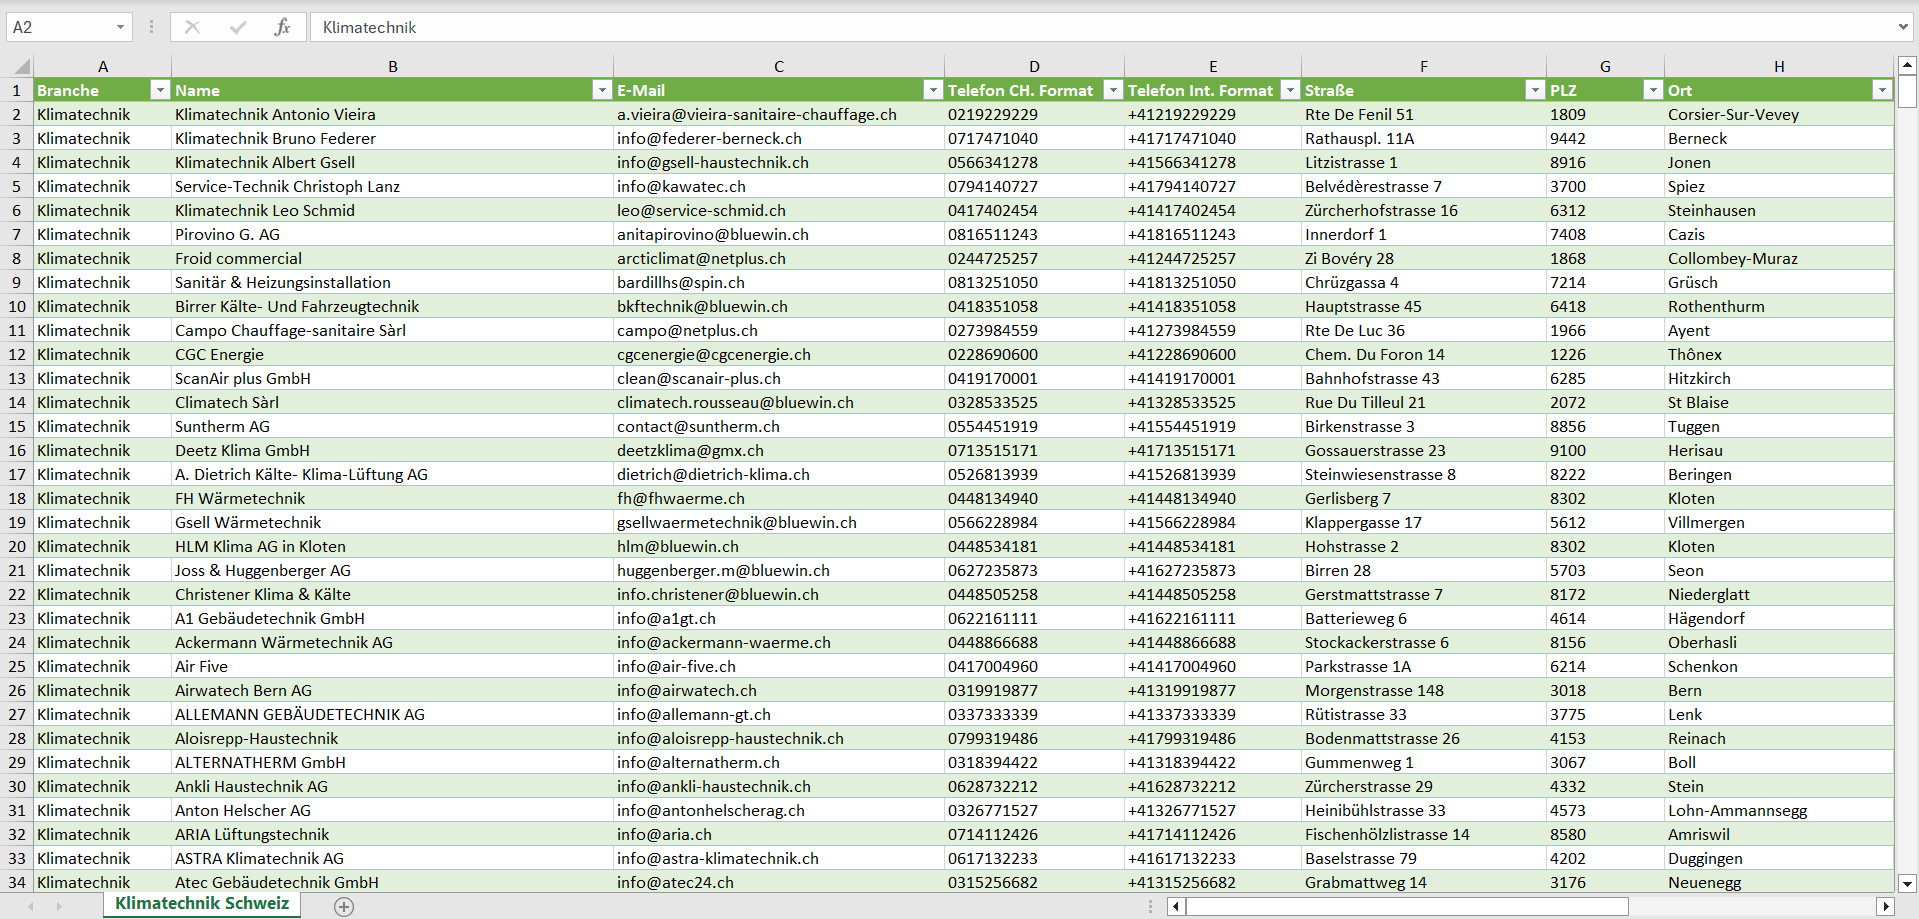Screen dimensions: 1919x919
Task: Click horizontal scrollbar right arrow
Action: coord(1885,906)
